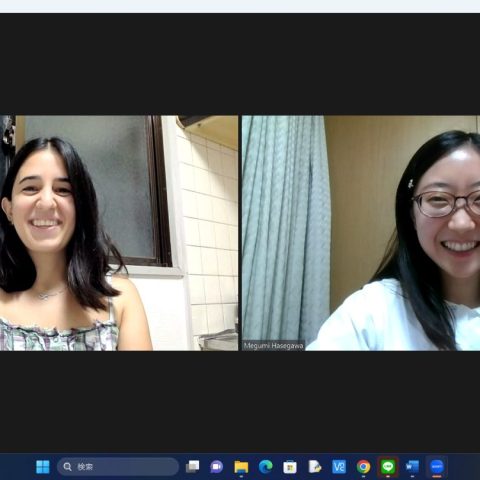Open the Windows Start menu

(43, 467)
